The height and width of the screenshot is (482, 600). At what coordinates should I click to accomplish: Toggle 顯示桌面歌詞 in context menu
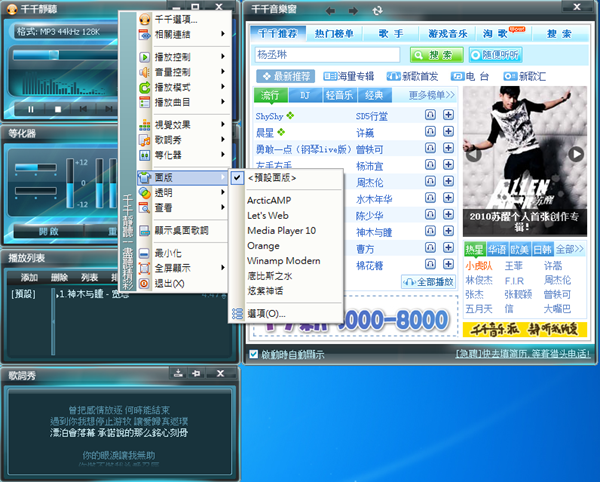pyautogui.click(x=180, y=230)
